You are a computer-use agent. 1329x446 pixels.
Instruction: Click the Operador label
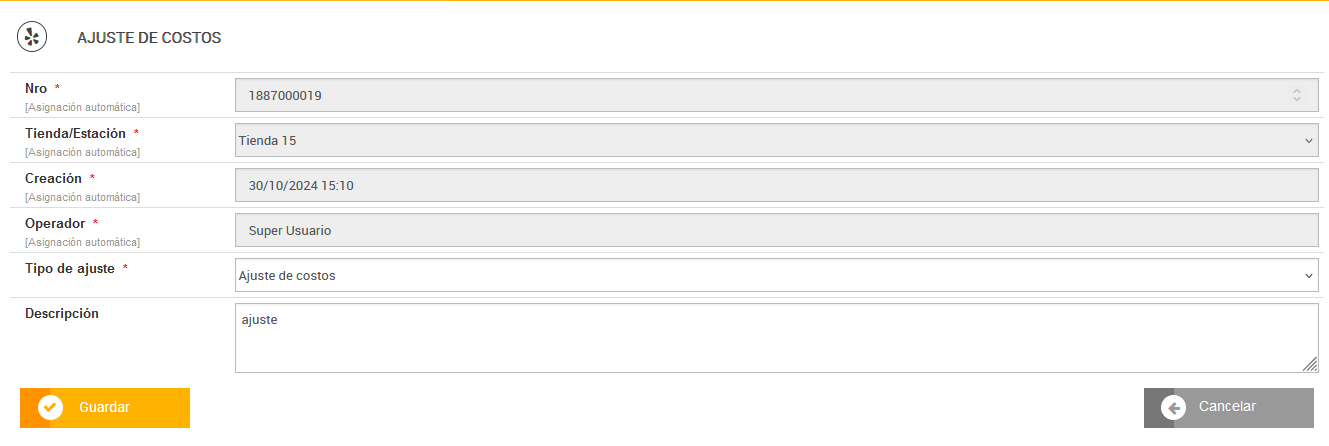tap(55, 223)
